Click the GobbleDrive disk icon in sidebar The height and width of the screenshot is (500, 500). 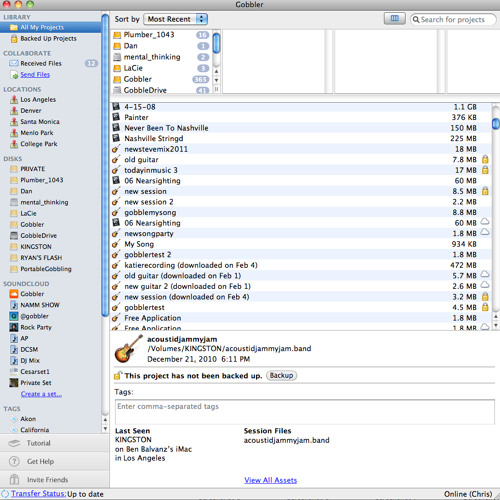click(x=14, y=236)
